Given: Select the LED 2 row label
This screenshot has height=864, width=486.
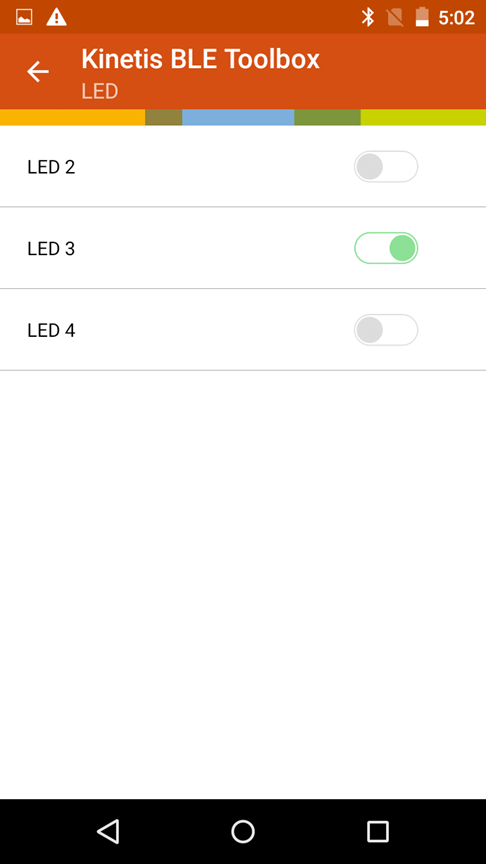Looking at the screenshot, I should click(51, 167).
